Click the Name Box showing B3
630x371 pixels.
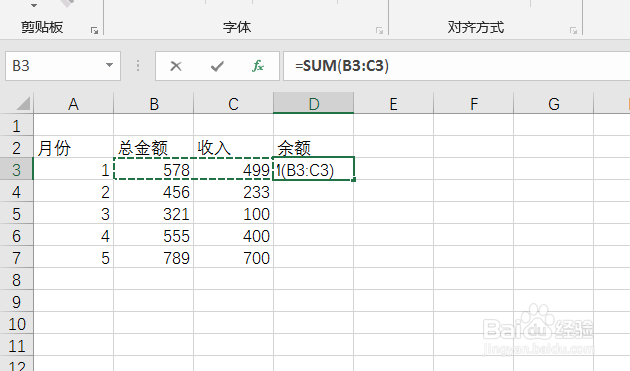tap(63, 66)
